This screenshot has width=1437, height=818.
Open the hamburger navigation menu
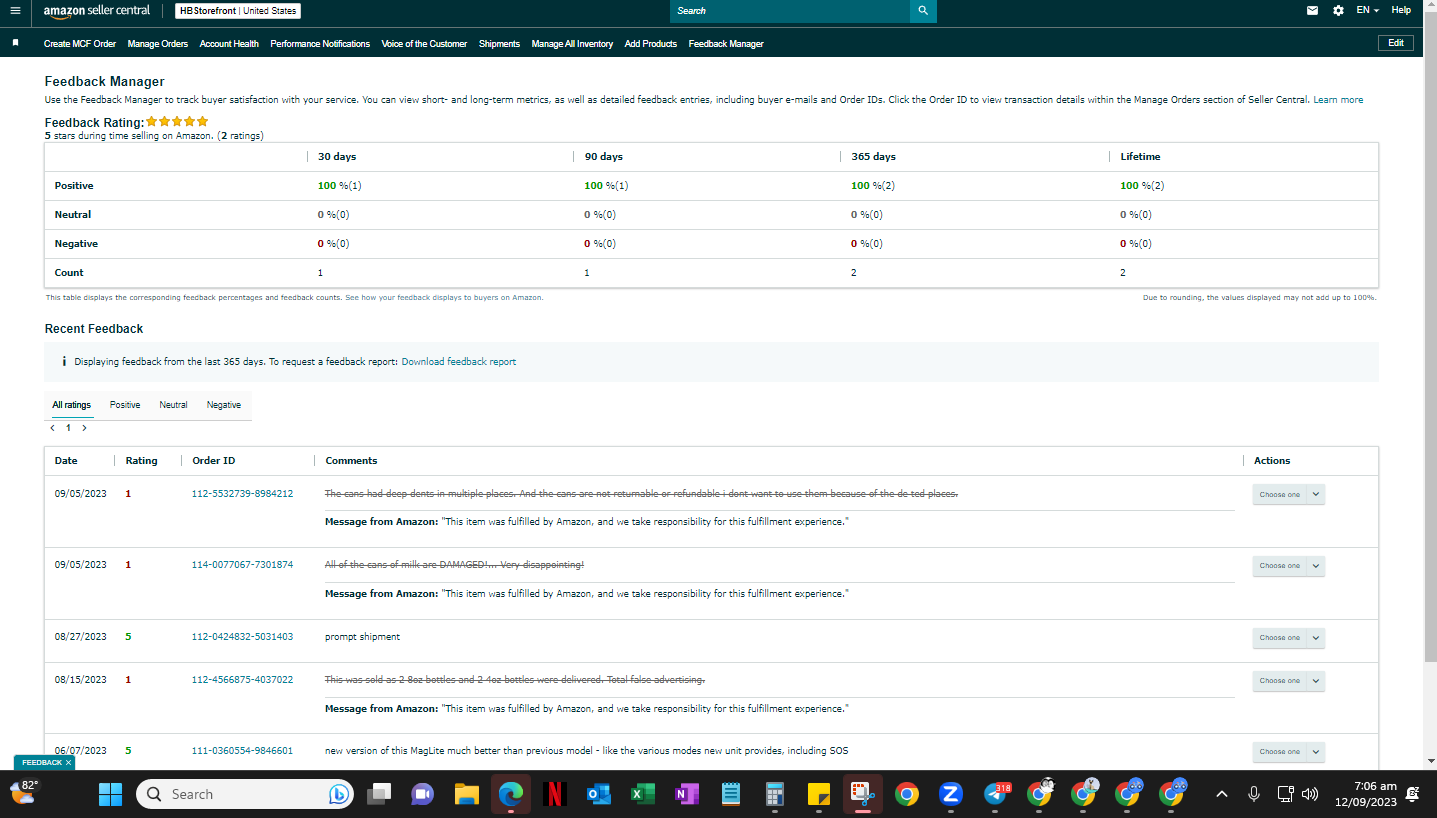pos(15,11)
